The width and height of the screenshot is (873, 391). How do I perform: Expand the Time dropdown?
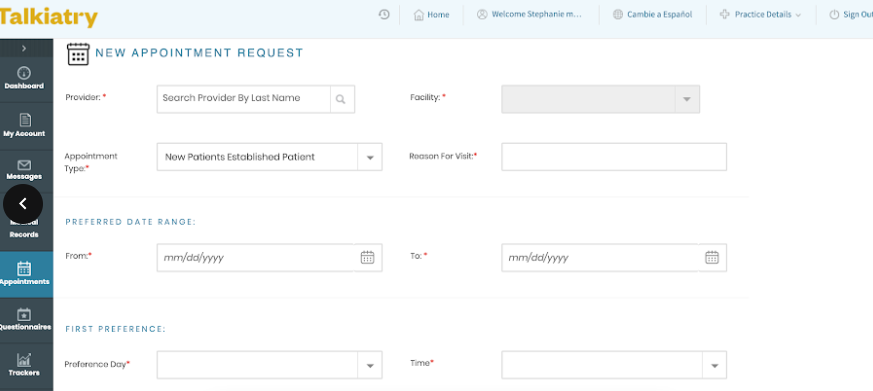pos(614,365)
